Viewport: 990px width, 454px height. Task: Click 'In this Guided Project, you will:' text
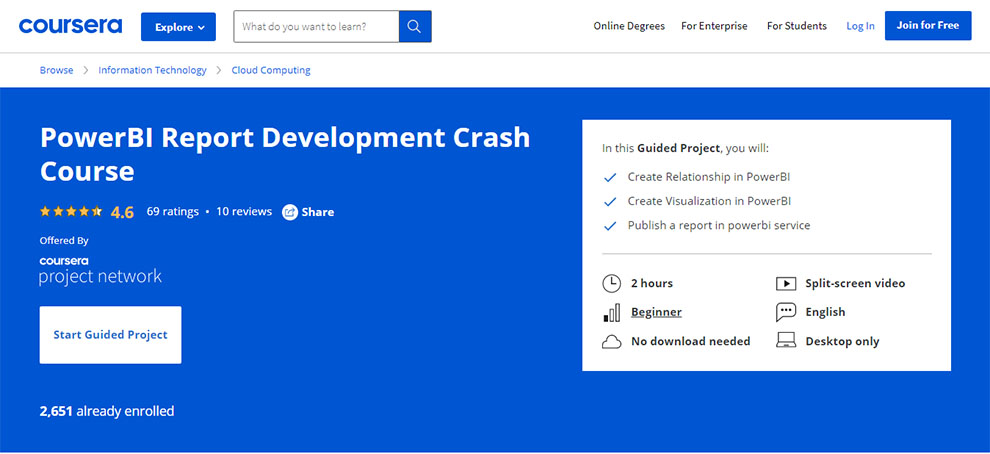tap(685, 149)
